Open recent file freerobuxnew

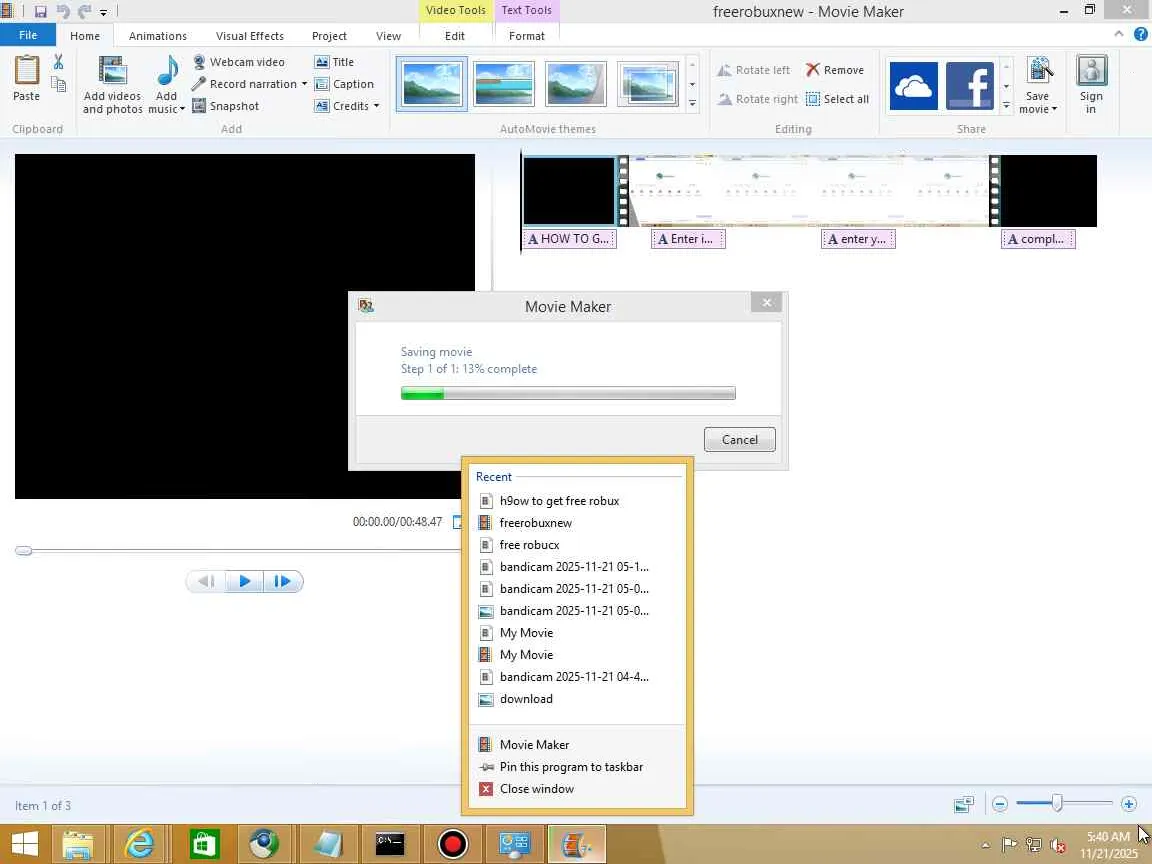577,522
